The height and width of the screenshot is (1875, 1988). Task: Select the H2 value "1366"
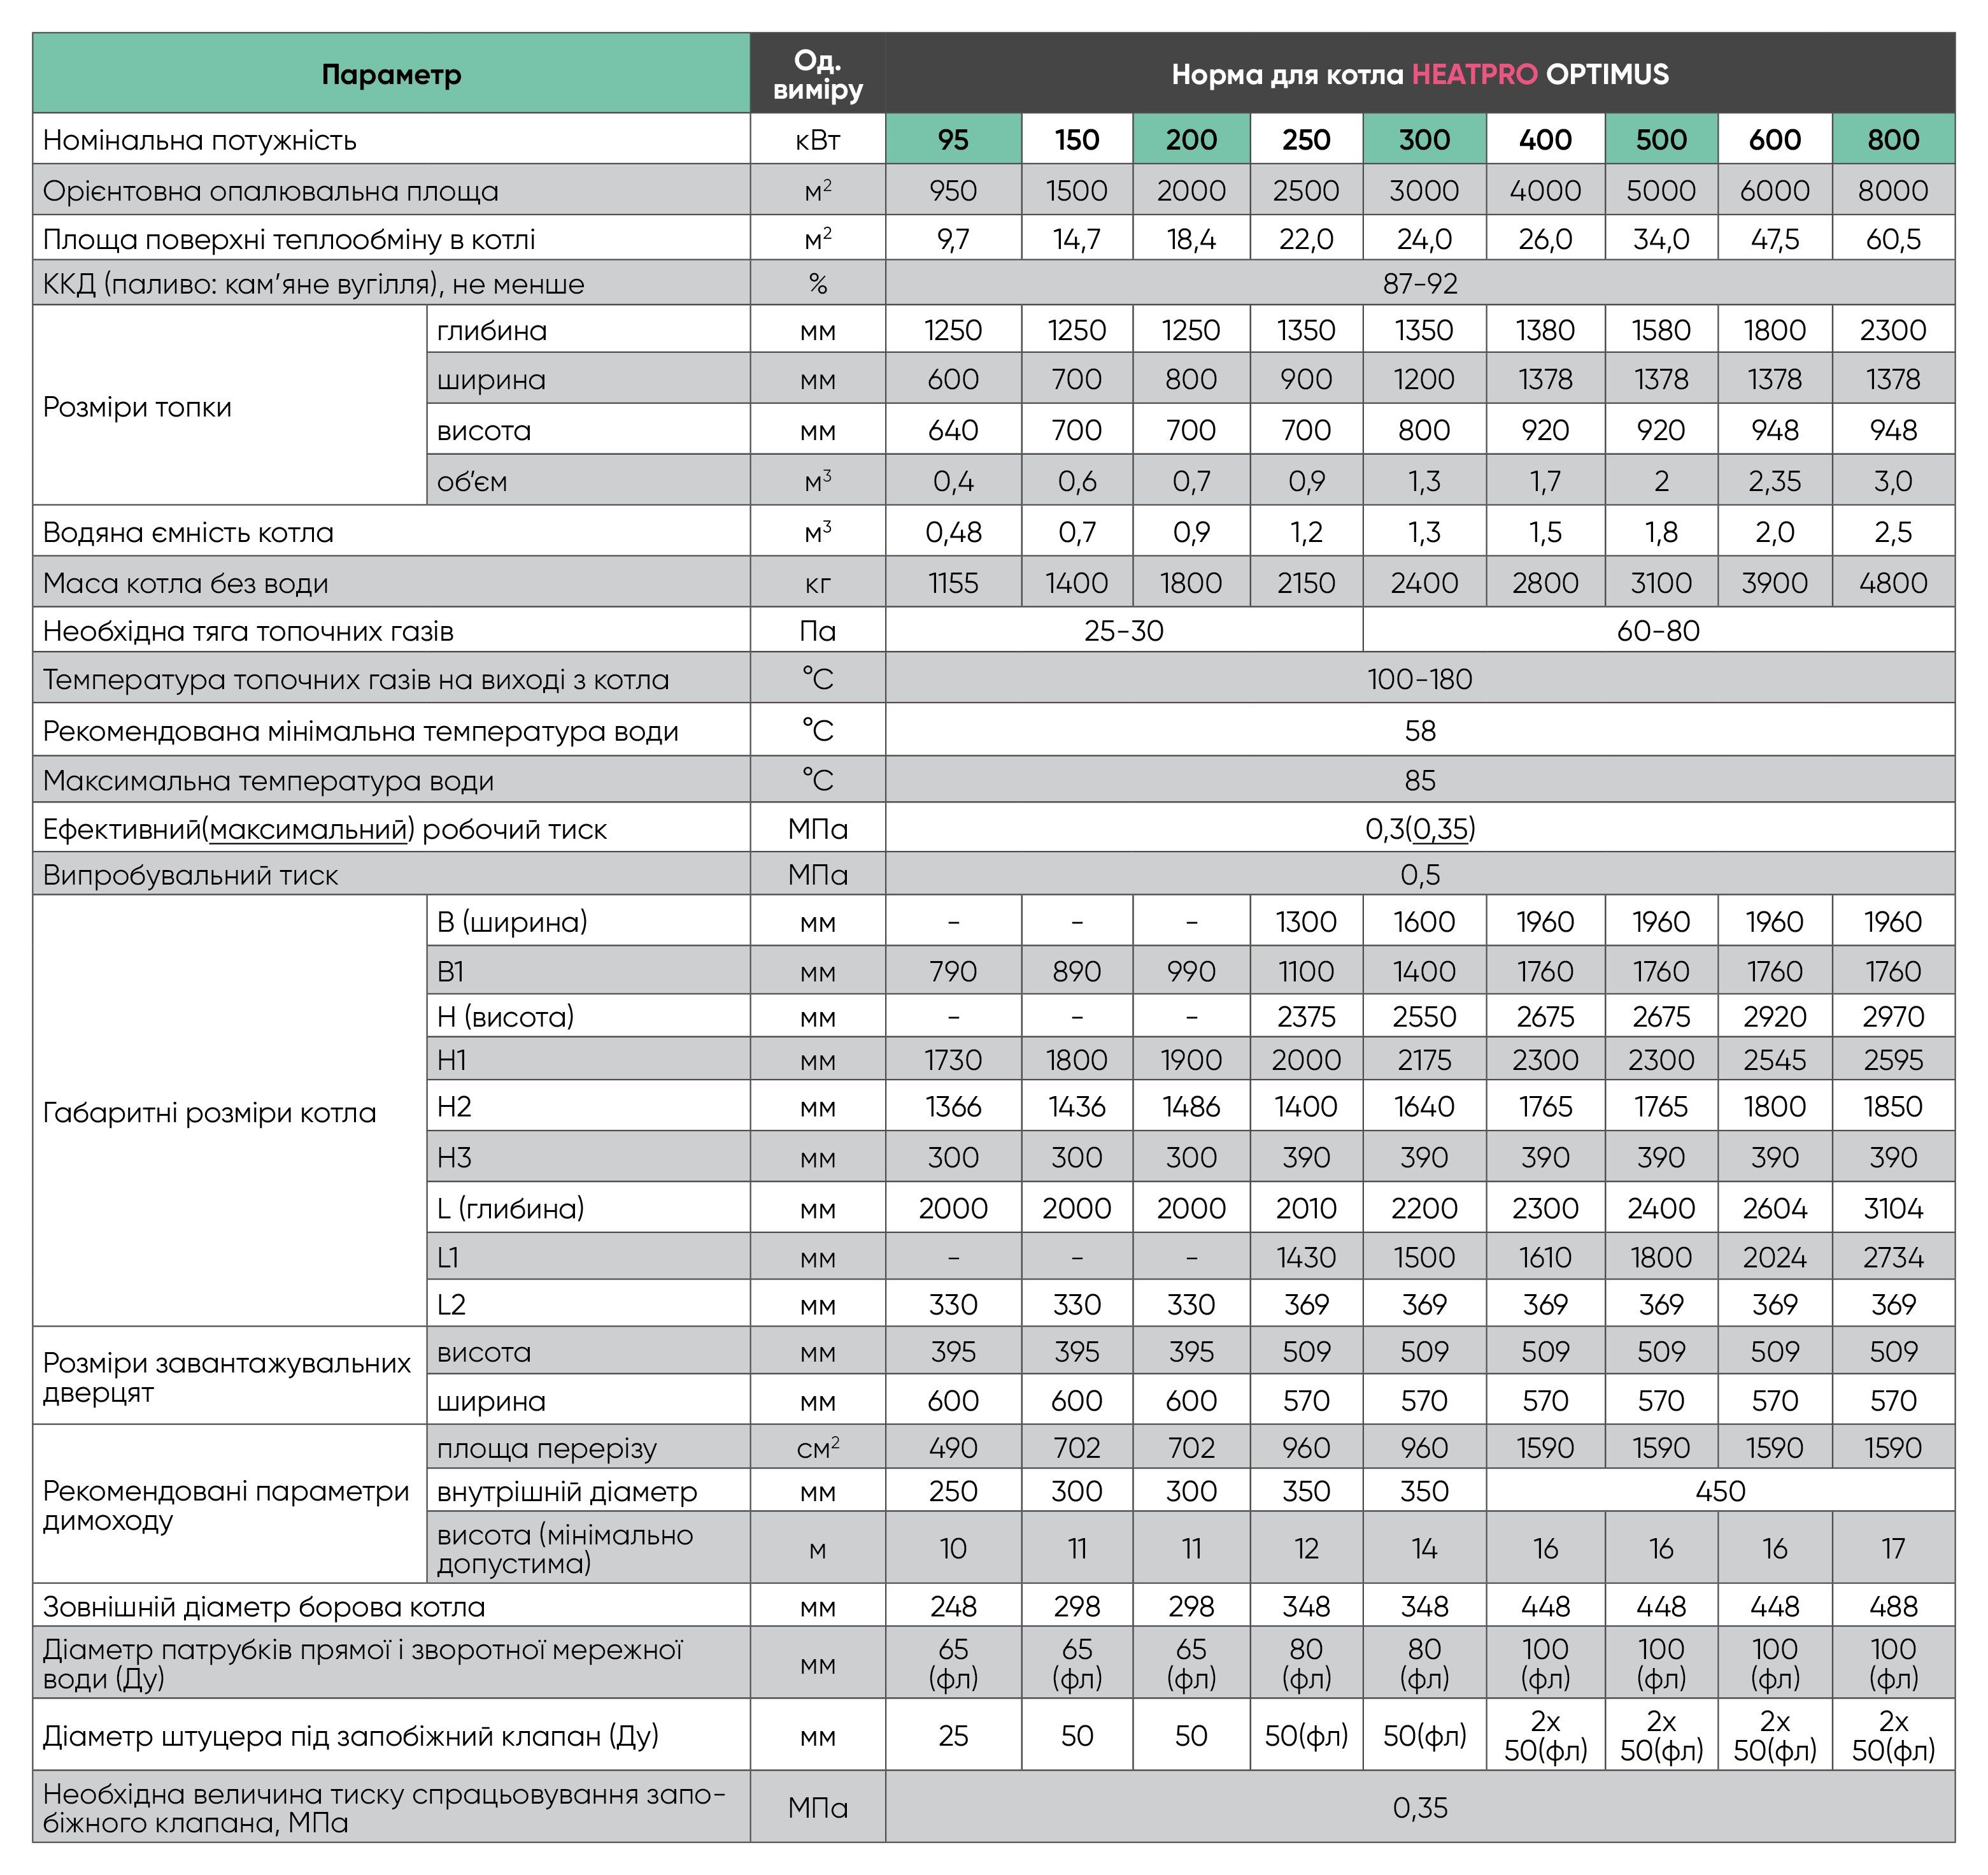pyautogui.click(x=953, y=1106)
